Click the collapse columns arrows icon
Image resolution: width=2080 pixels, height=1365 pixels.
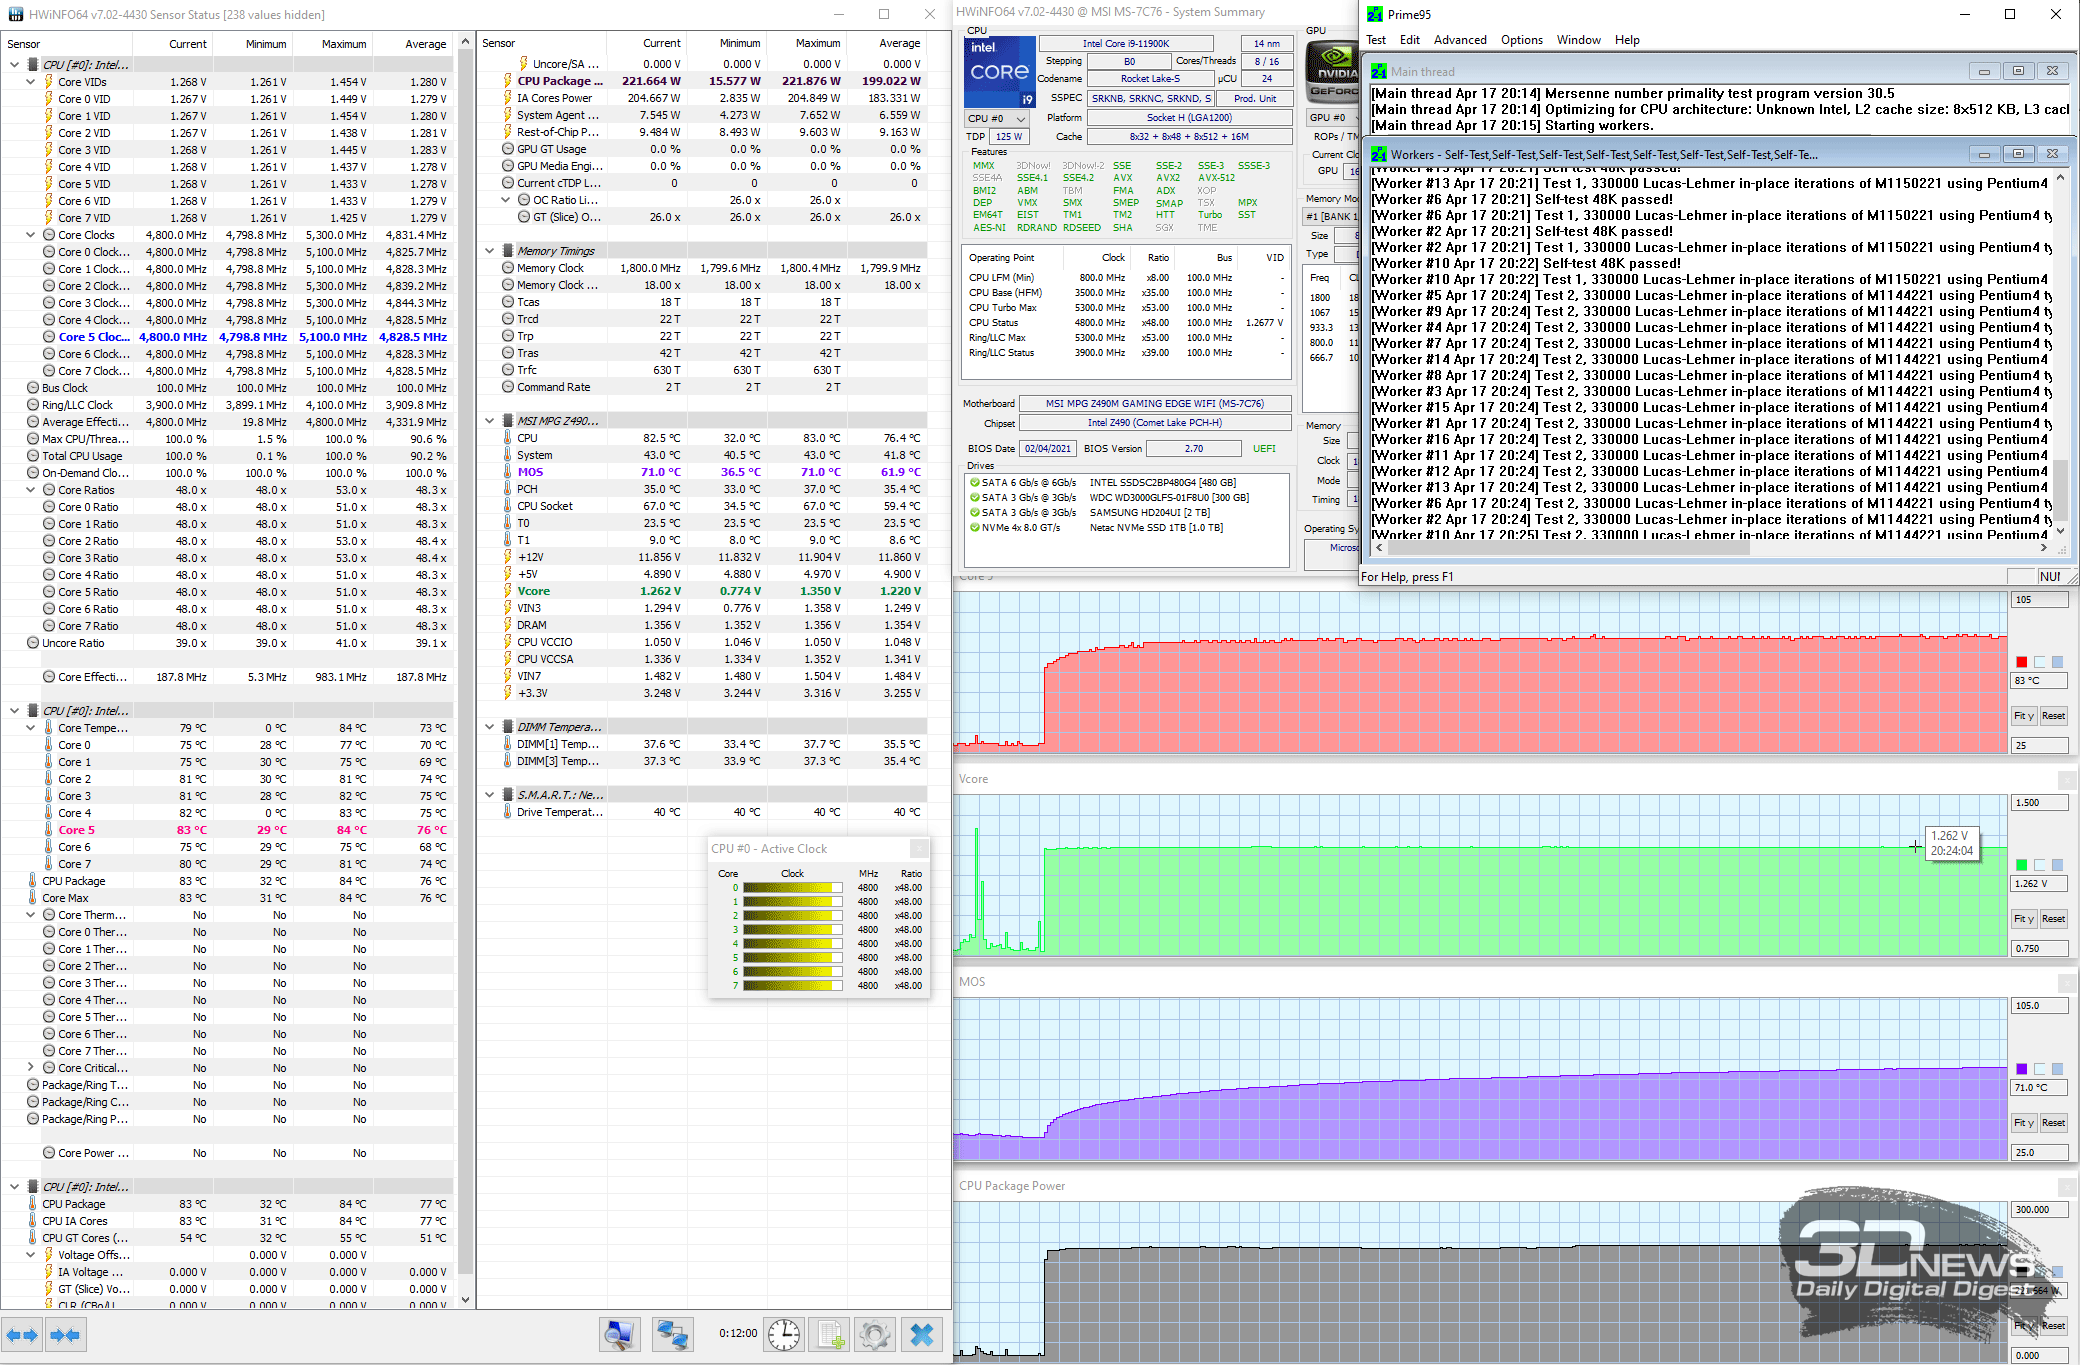pos(65,1335)
